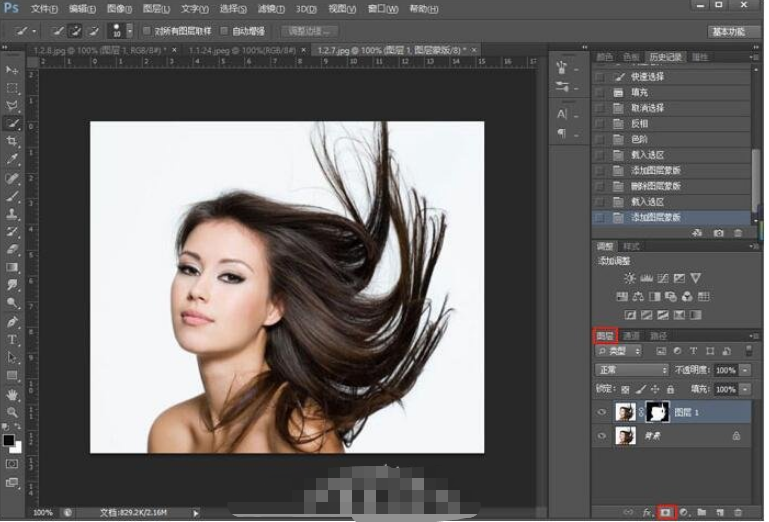Viewport: 769px width, 522px height.
Task: Click the delete layer trash icon
Action: pyautogui.click(x=738, y=512)
